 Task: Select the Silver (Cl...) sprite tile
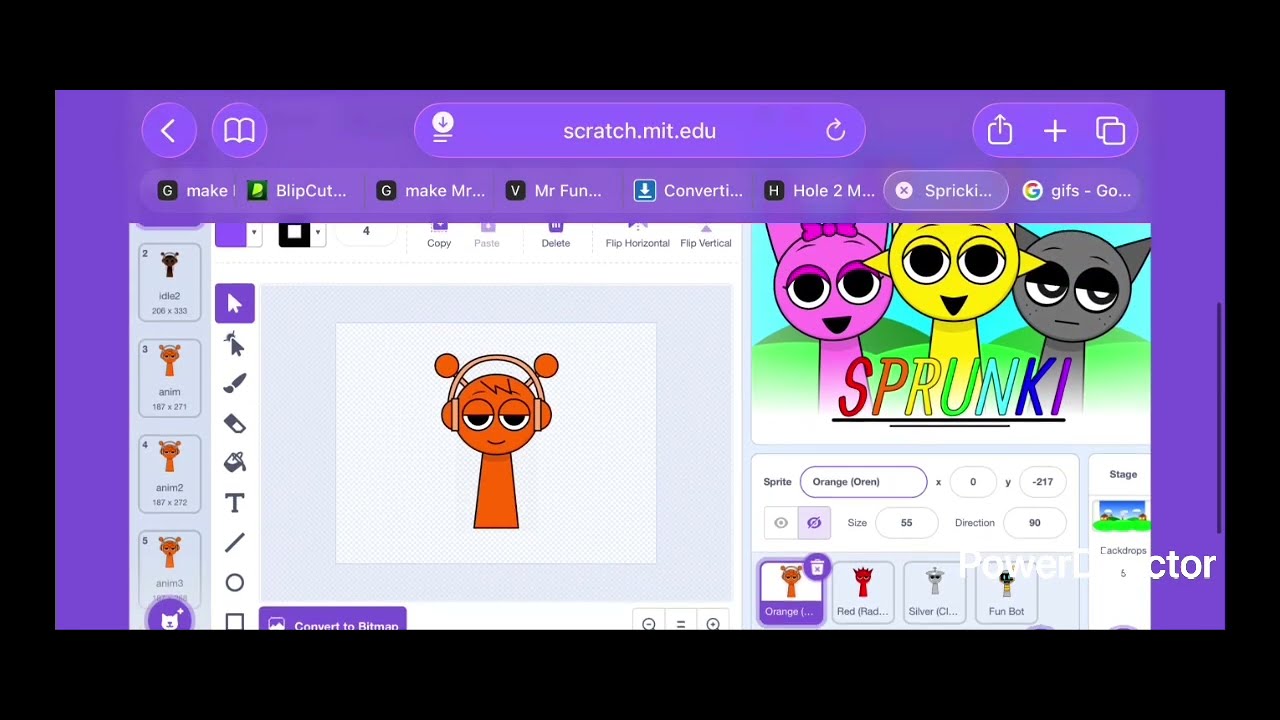coord(934,592)
